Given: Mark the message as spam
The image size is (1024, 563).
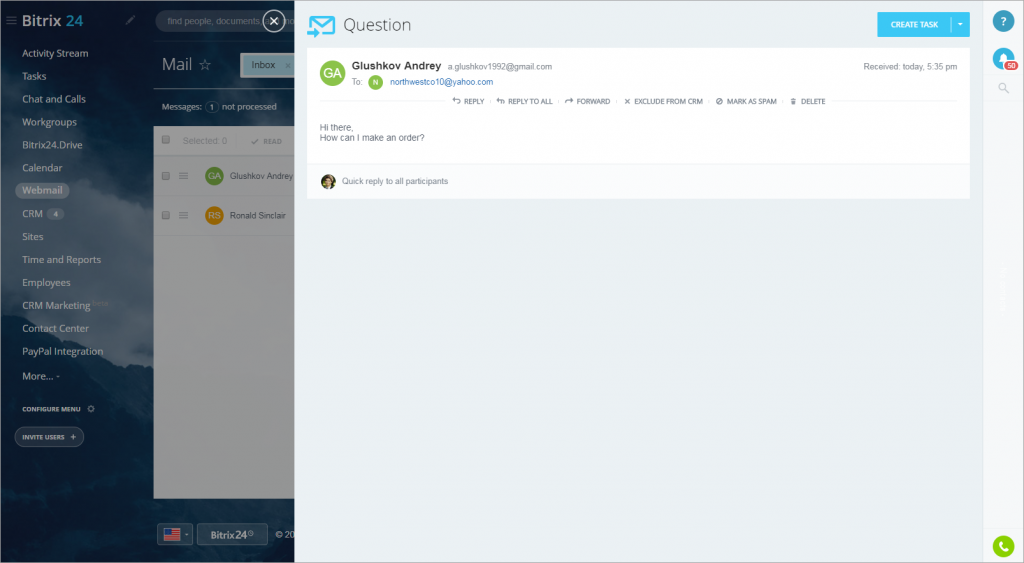Looking at the screenshot, I should click(x=746, y=101).
